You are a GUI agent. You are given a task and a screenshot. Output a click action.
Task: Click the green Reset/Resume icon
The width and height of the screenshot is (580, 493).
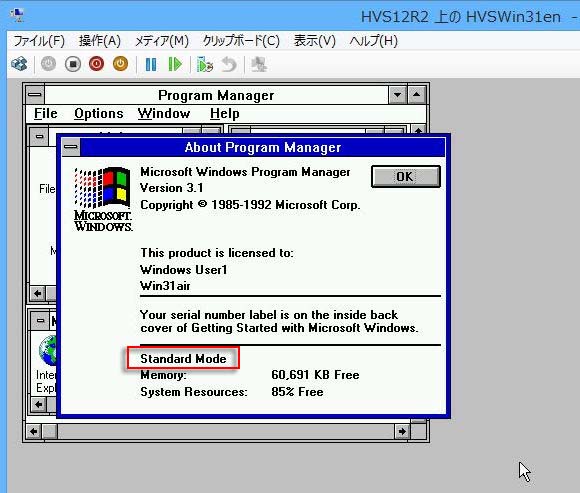coord(175,65)
